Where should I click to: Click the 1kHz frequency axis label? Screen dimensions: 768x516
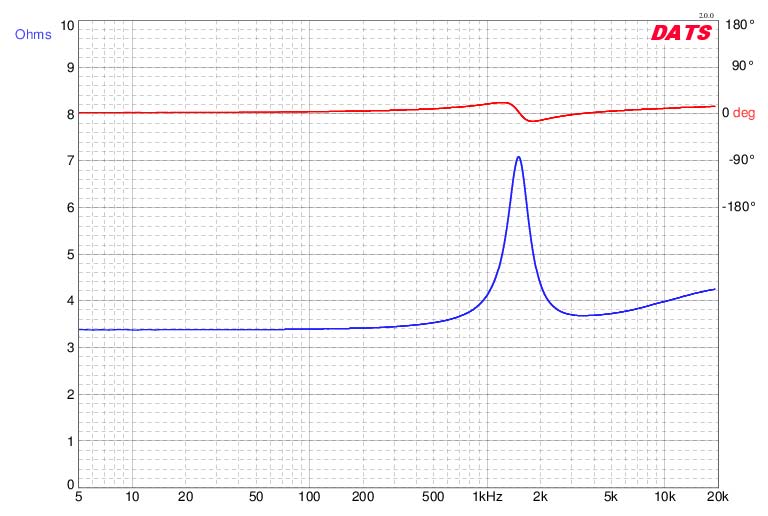coord(487,497)
